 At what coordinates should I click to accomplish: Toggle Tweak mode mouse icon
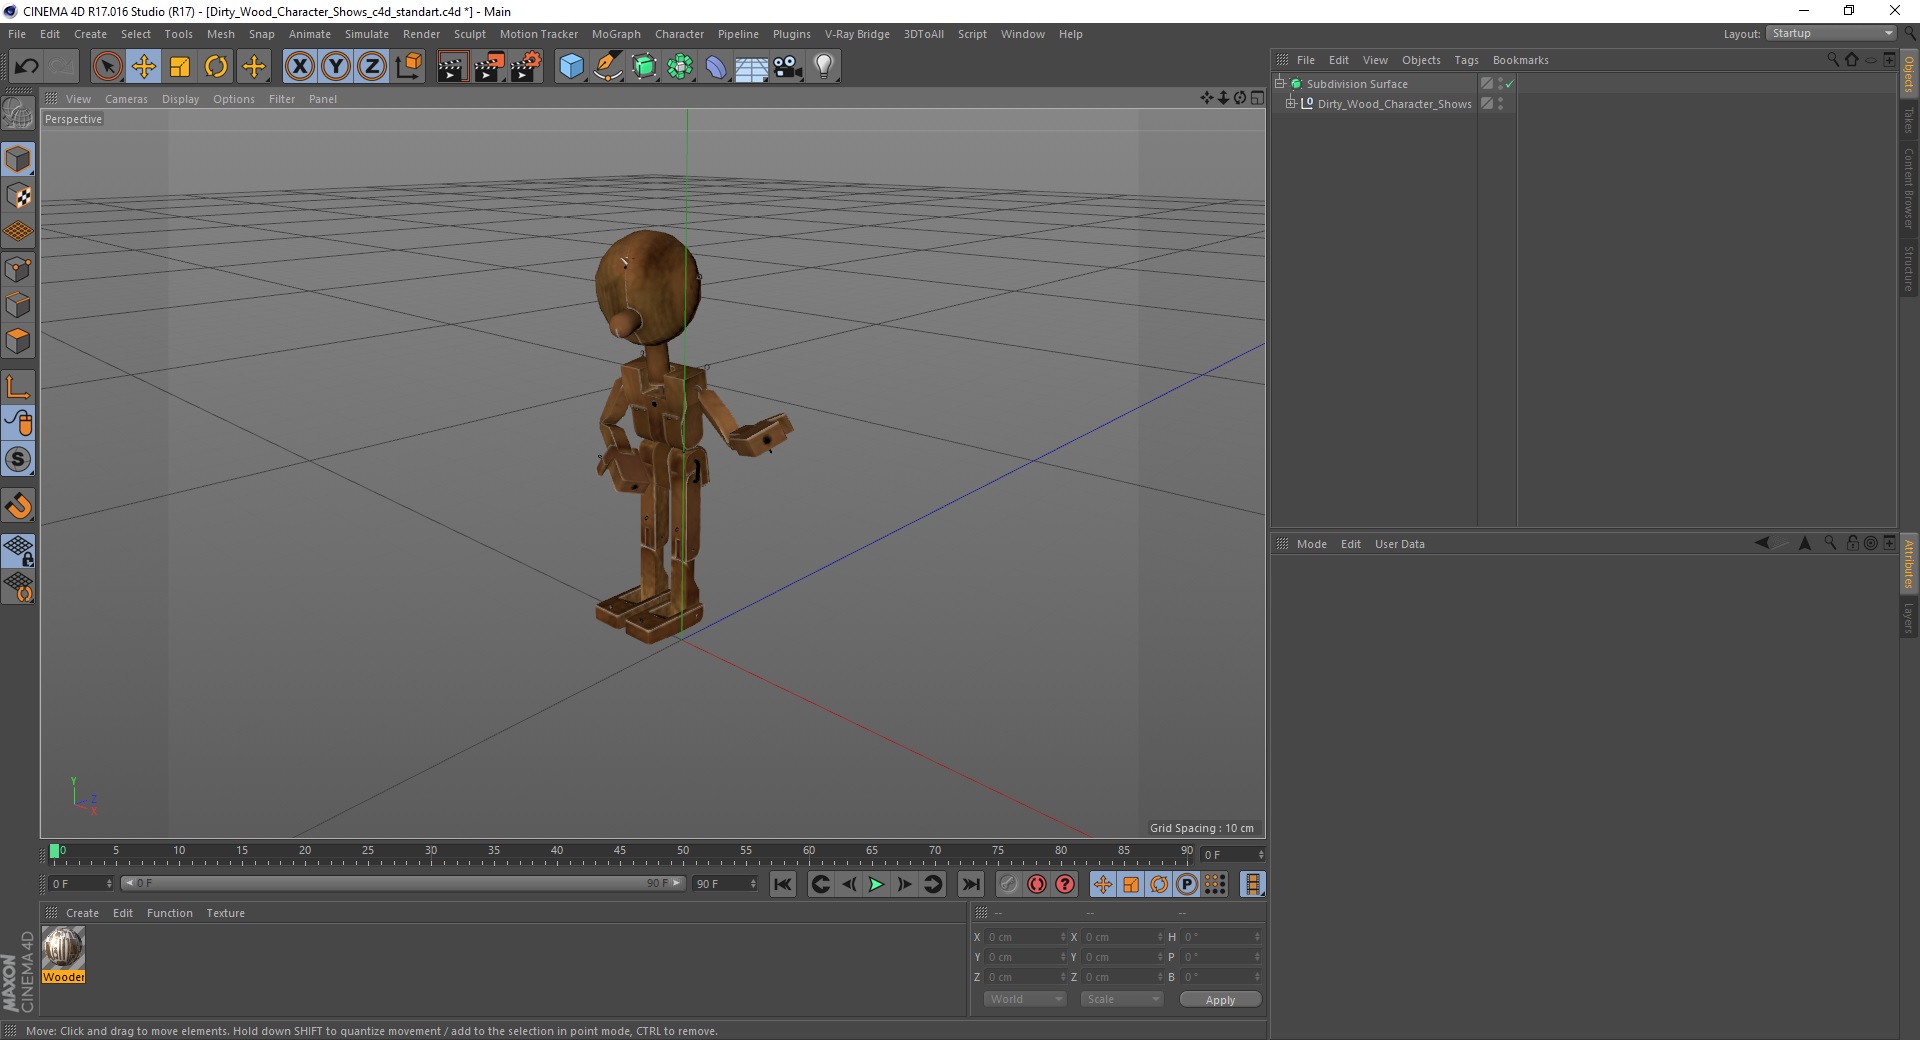pyautogui.click(x=18, y=423)
